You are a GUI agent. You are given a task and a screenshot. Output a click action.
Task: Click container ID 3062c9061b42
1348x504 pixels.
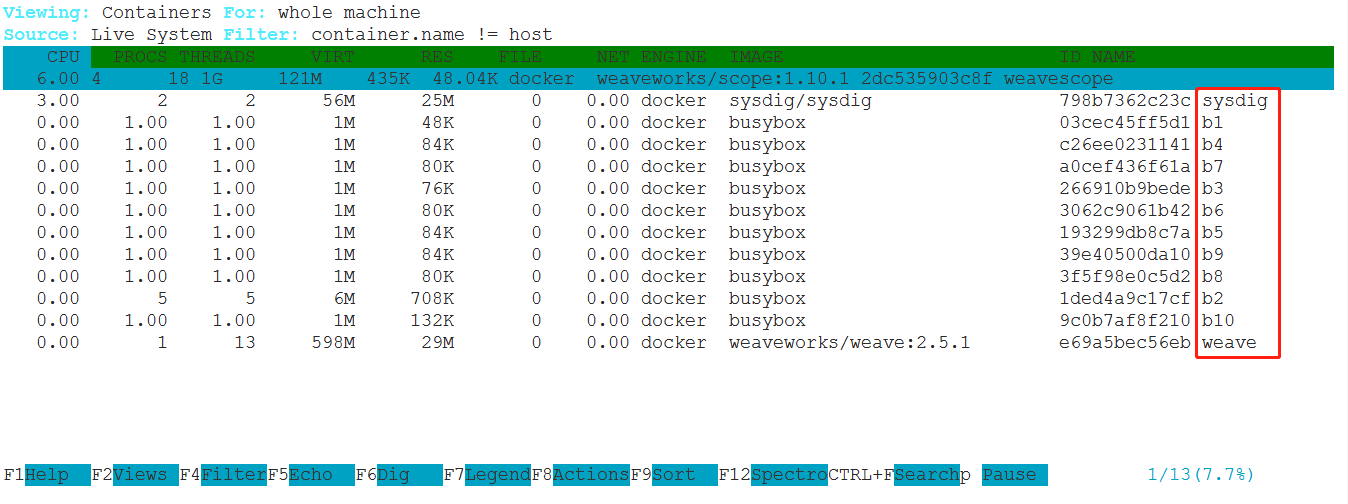[x=1125, y=211]
